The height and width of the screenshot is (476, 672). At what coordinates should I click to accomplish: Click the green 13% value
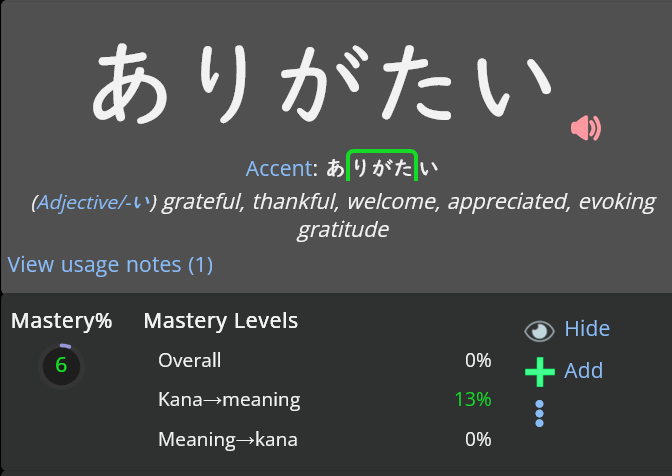472,400
